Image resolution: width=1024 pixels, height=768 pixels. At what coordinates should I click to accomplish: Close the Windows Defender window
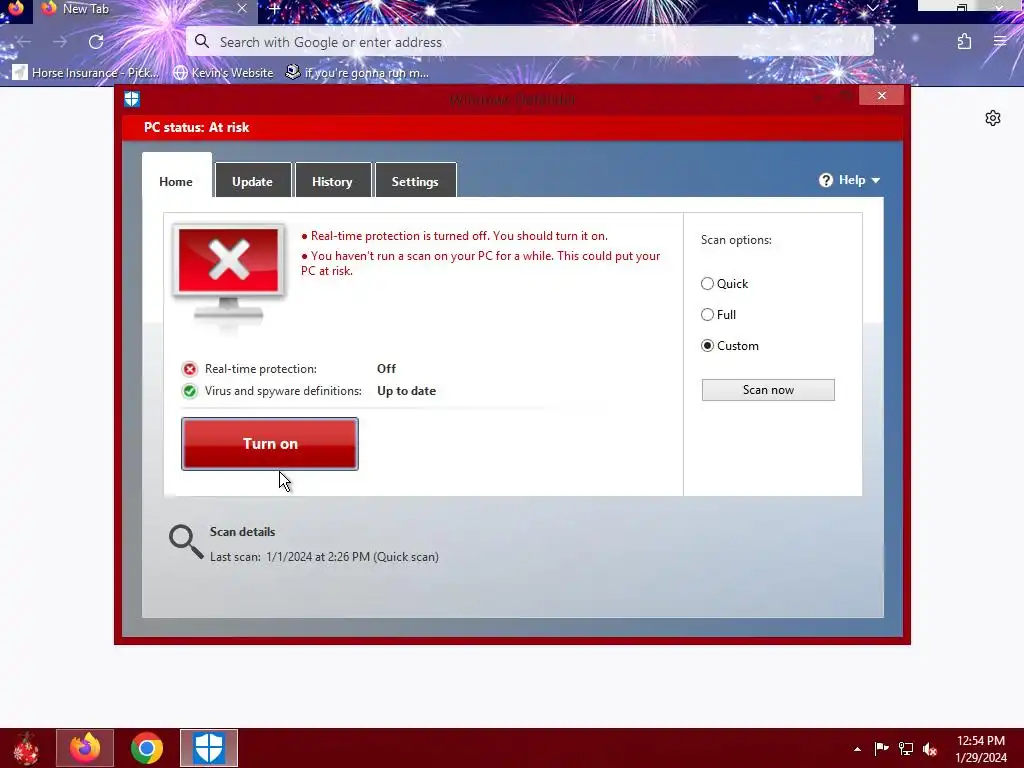click(882, 96)
